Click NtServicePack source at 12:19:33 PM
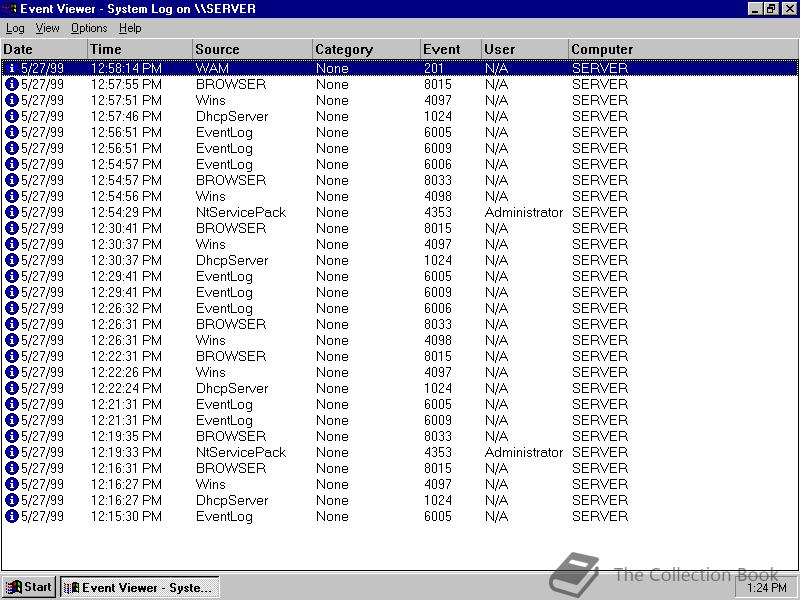This screenshot has height=600, width=800. pos(241,452)
